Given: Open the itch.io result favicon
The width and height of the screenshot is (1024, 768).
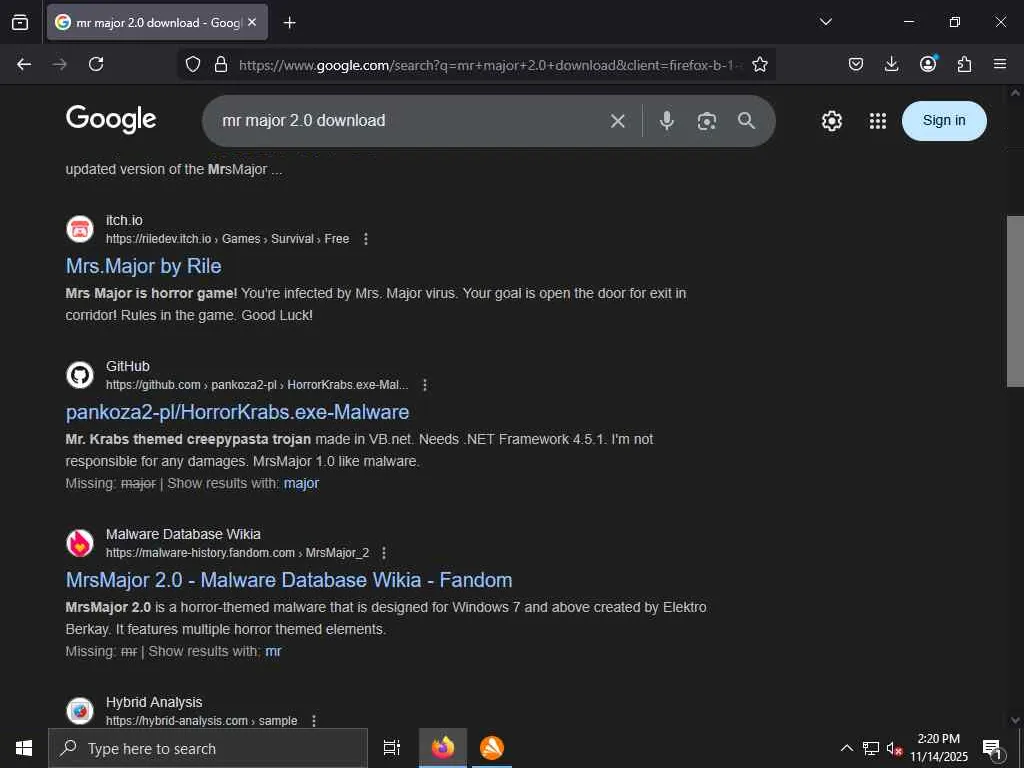Looking at the screenshot, I should [80, 229].
